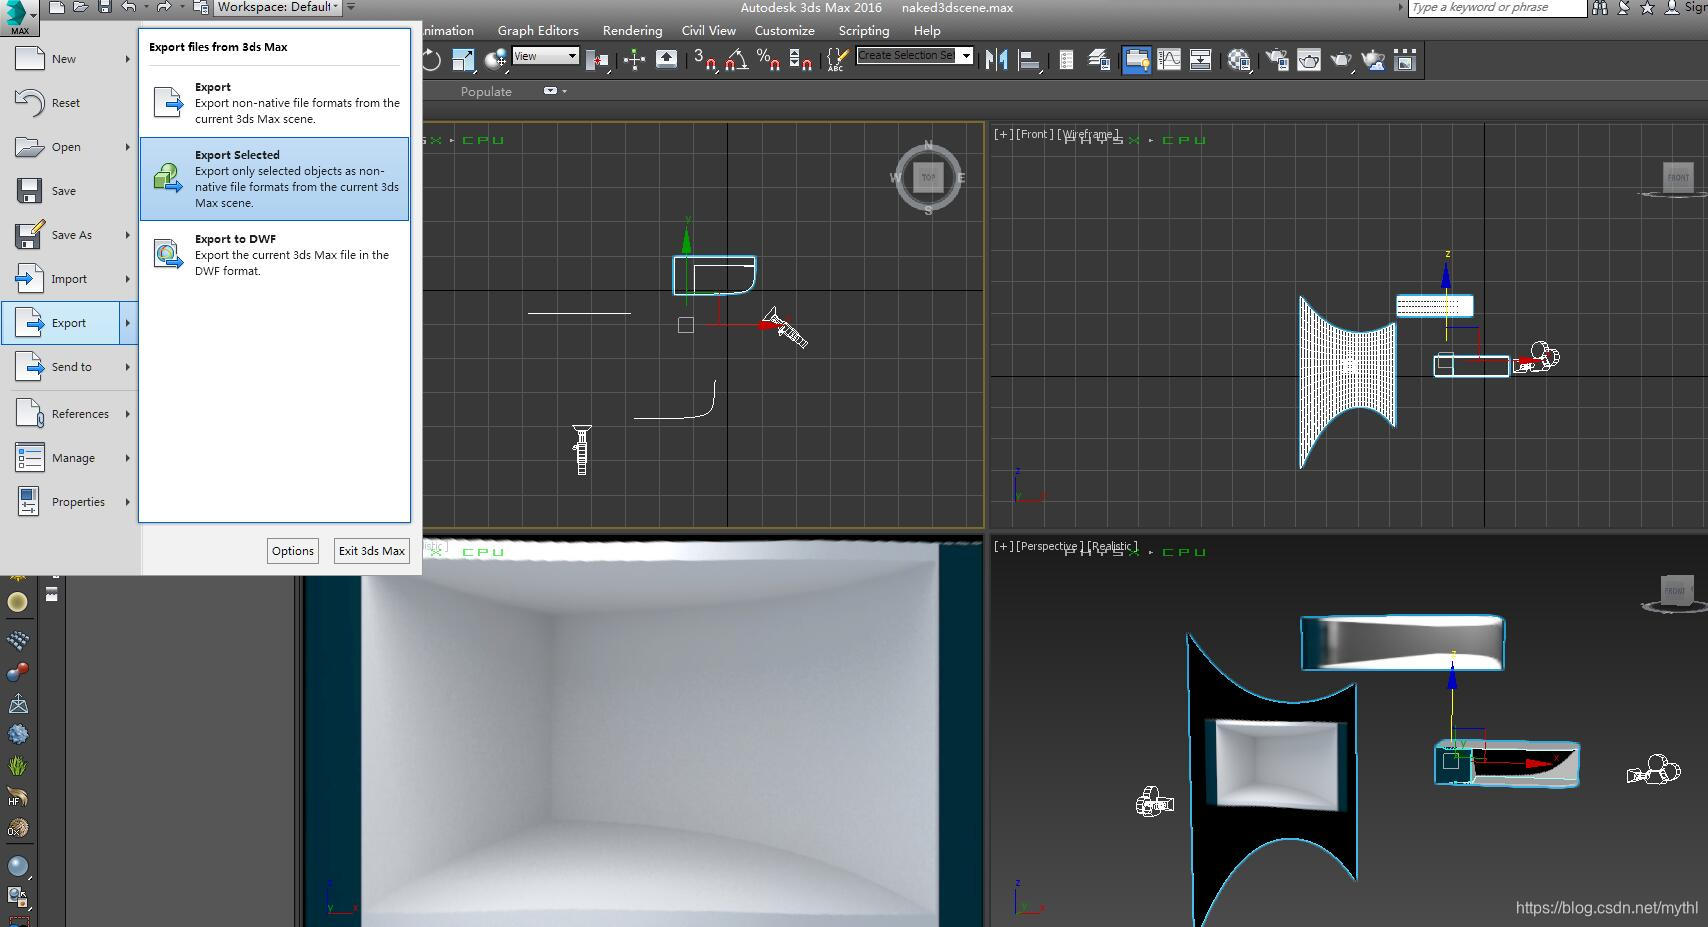This screenshot has height=927, width=1708.
Task: Open the Civil View menu
Action: click(709, 30)
